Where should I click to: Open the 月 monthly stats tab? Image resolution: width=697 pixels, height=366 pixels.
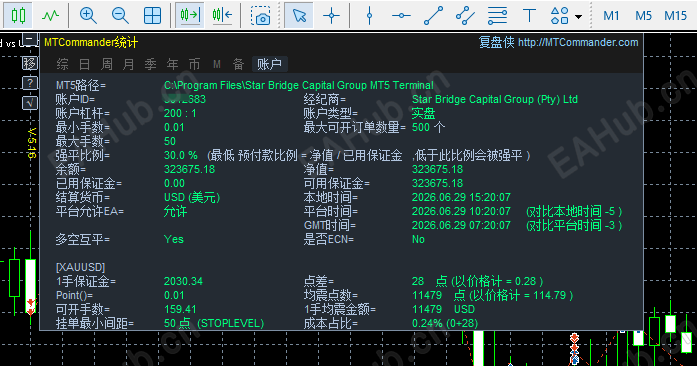(128, 64)
